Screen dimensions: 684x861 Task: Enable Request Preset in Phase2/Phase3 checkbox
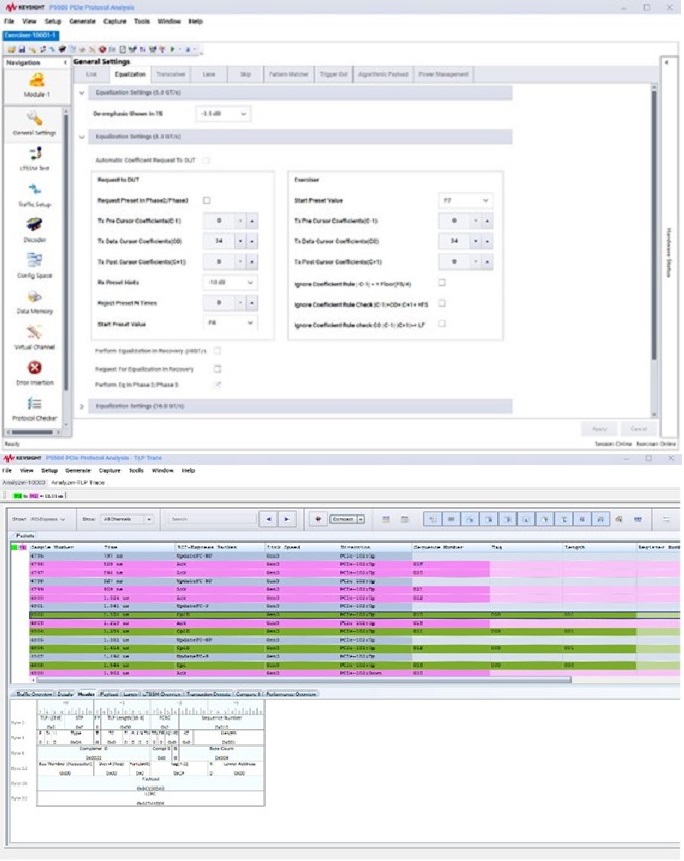pos(207,200)
